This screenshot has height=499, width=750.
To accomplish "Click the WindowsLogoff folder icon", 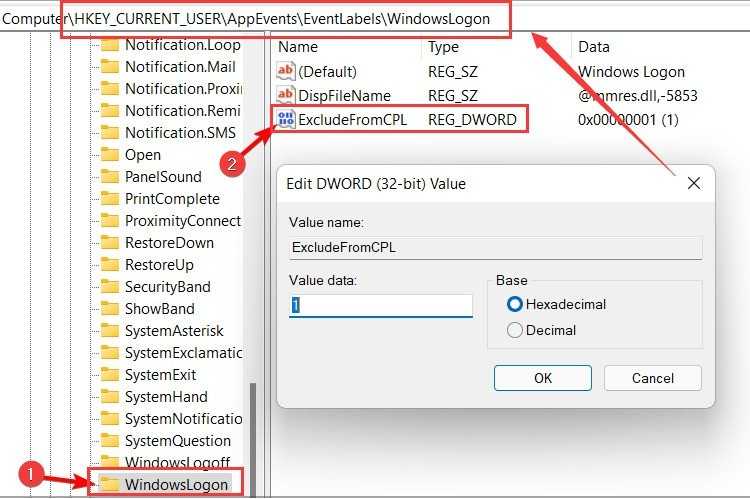I will 109,462.
